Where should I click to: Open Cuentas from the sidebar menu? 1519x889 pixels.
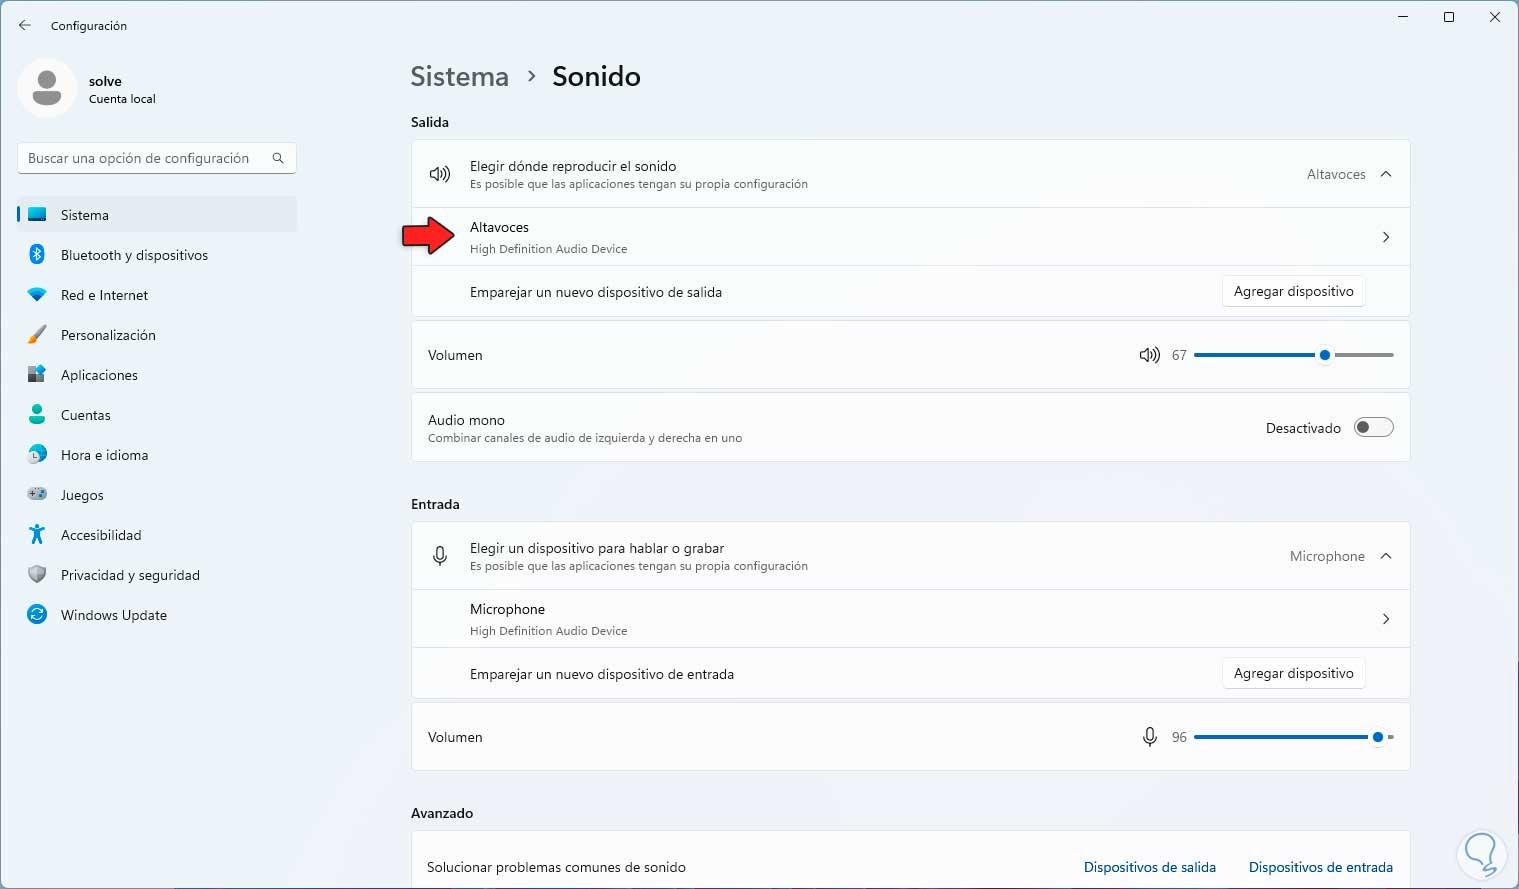(x=37, y=415)
